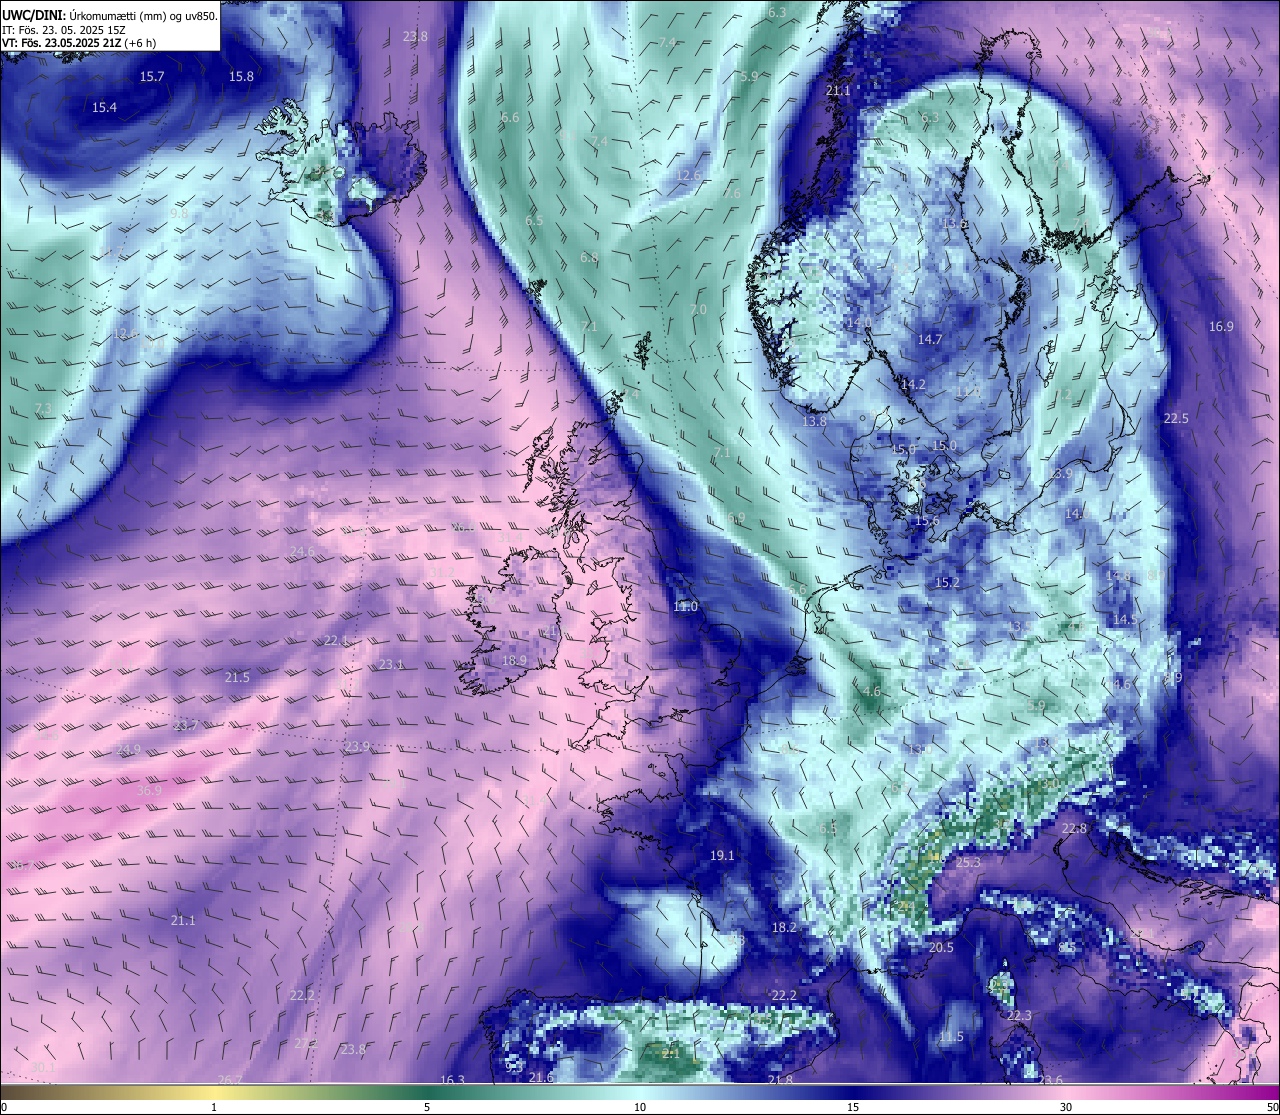
Task: Click the 11.0 value in the North Sea
Action: pyautogui.click(x=685, y=607)
